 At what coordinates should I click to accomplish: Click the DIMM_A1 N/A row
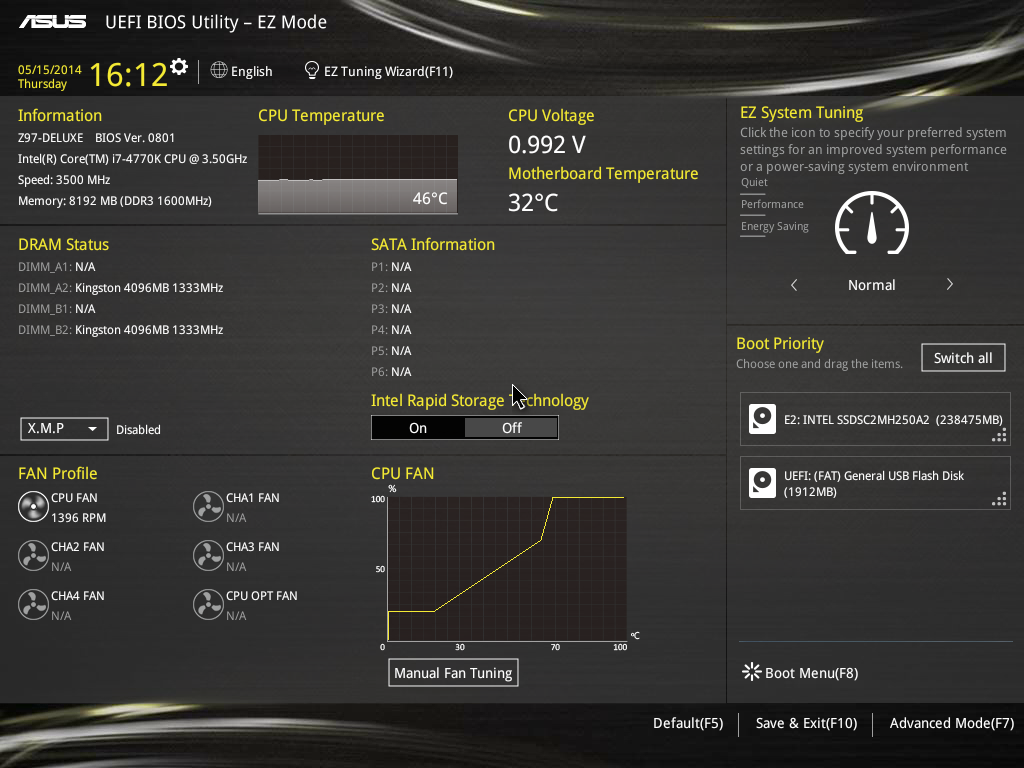tap(57, 266)
